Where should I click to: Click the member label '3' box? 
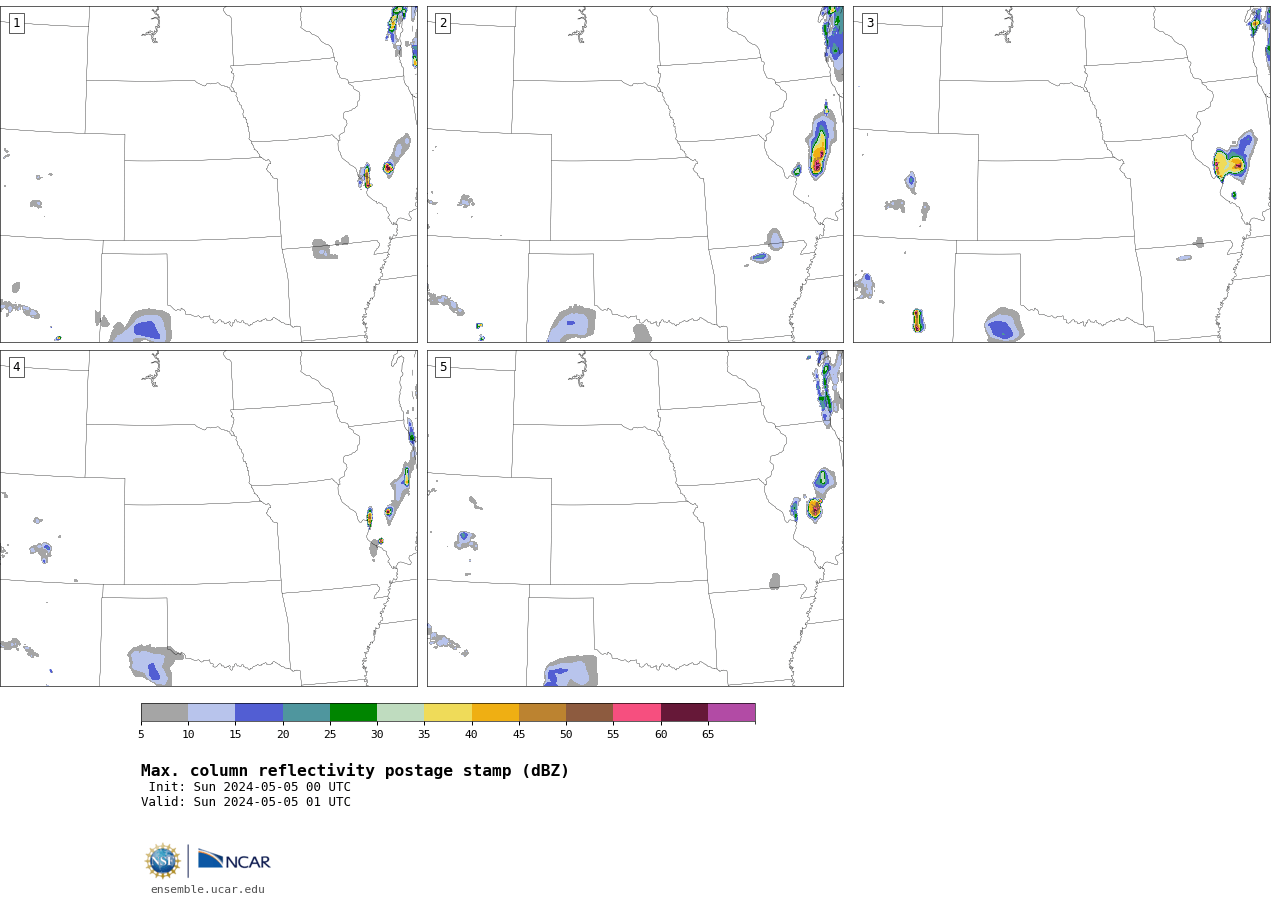pyautogui.click(x=870, y=23)
